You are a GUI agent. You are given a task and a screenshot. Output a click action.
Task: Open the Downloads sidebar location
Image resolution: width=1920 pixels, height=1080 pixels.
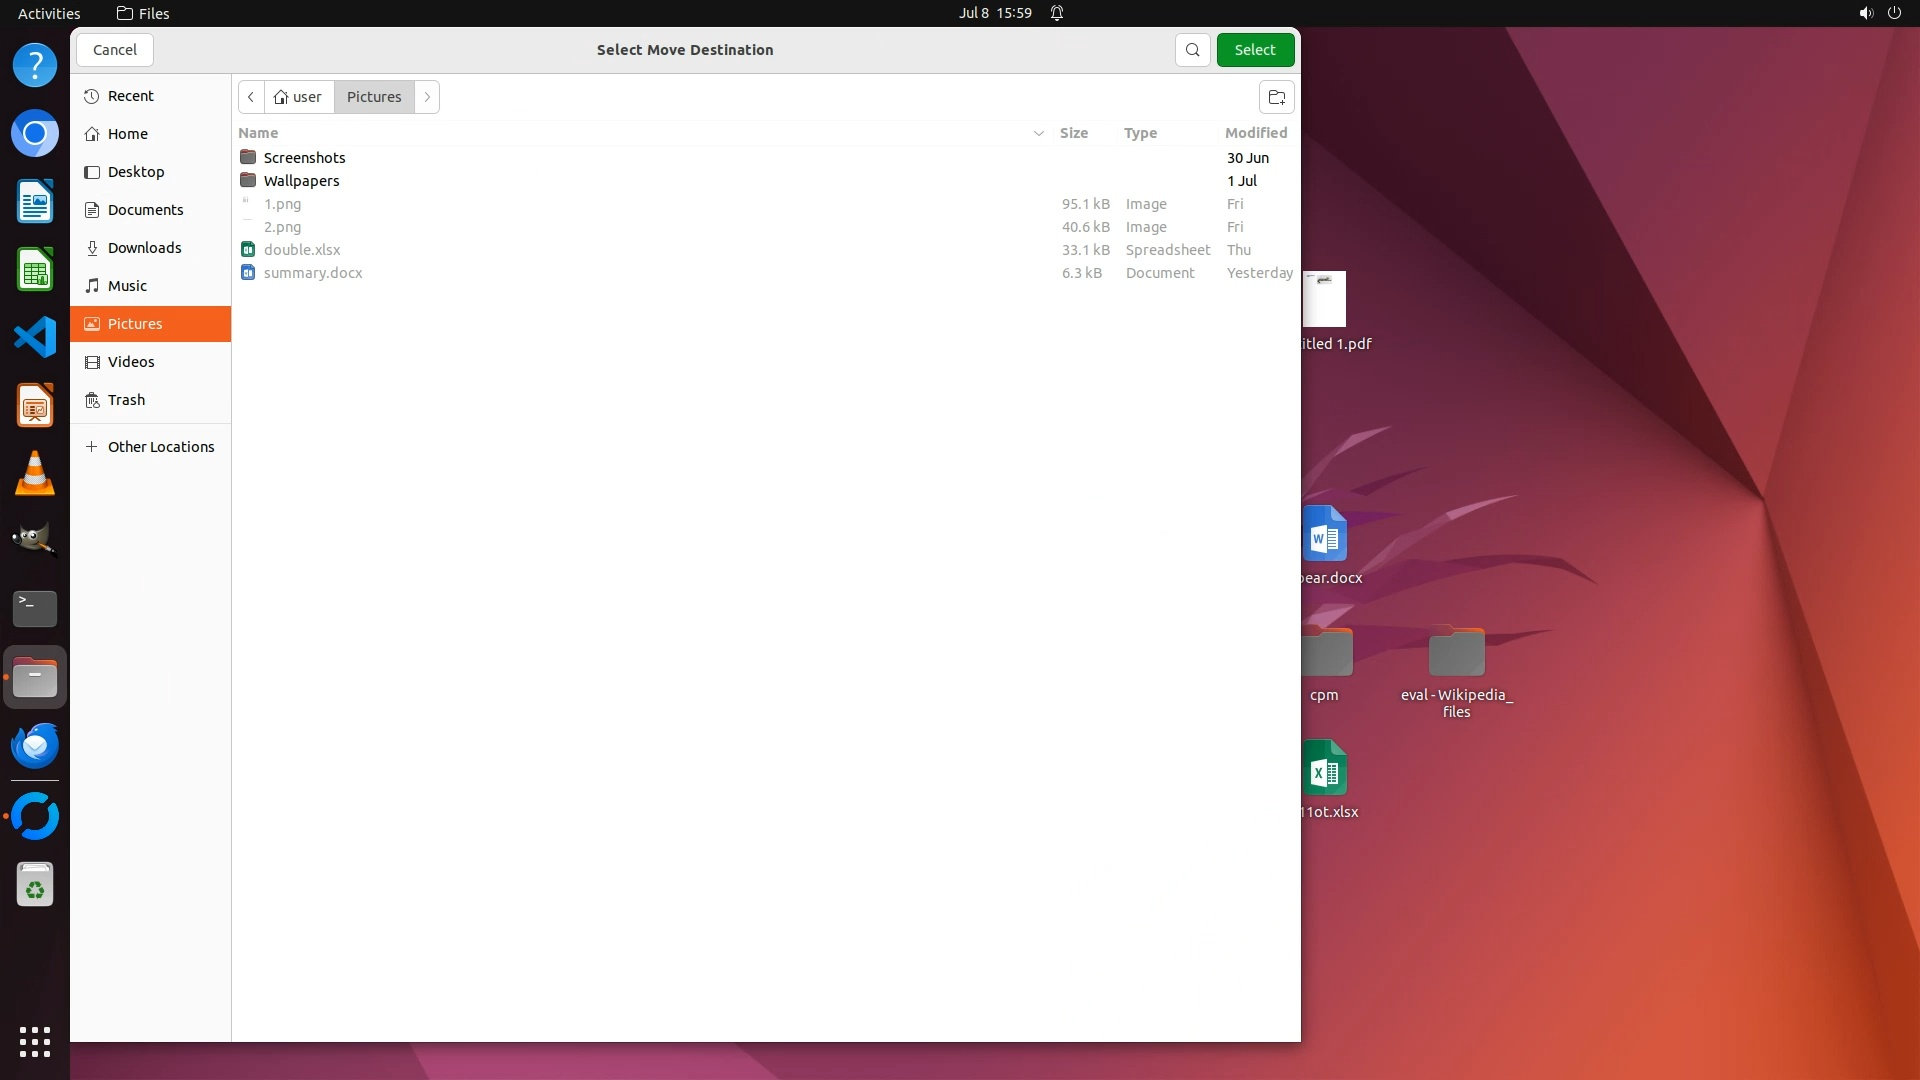[144, 248]
